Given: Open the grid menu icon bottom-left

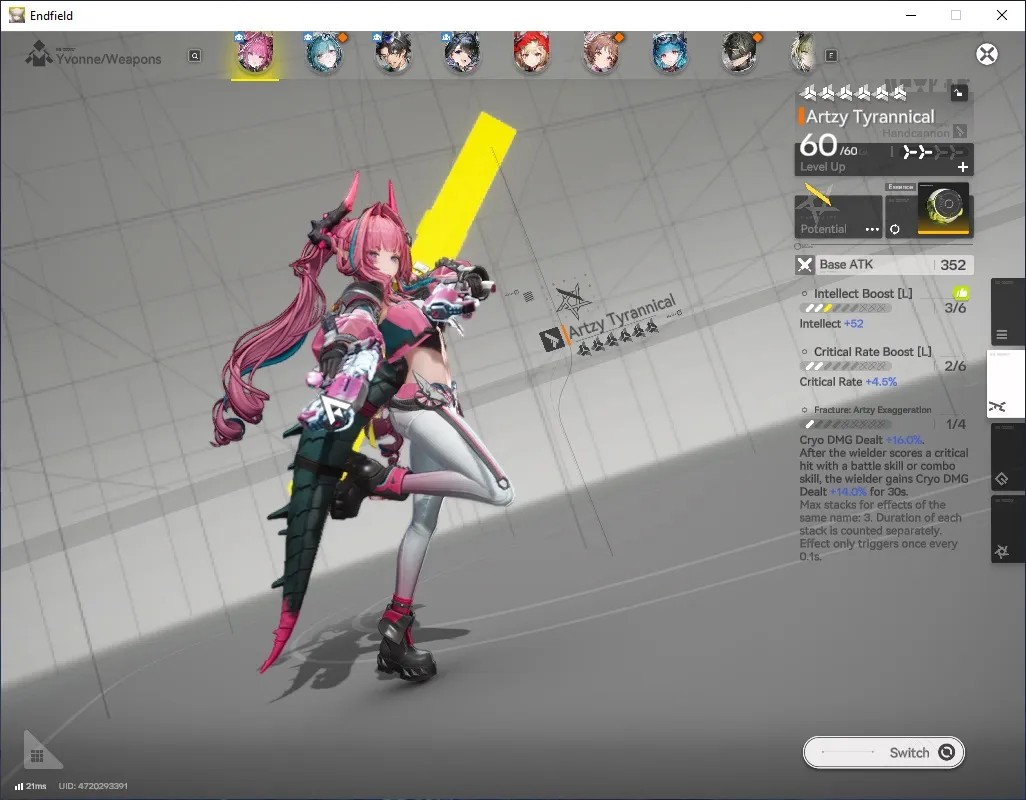Looking at the screenshot, I should click(x=37, y=756).
